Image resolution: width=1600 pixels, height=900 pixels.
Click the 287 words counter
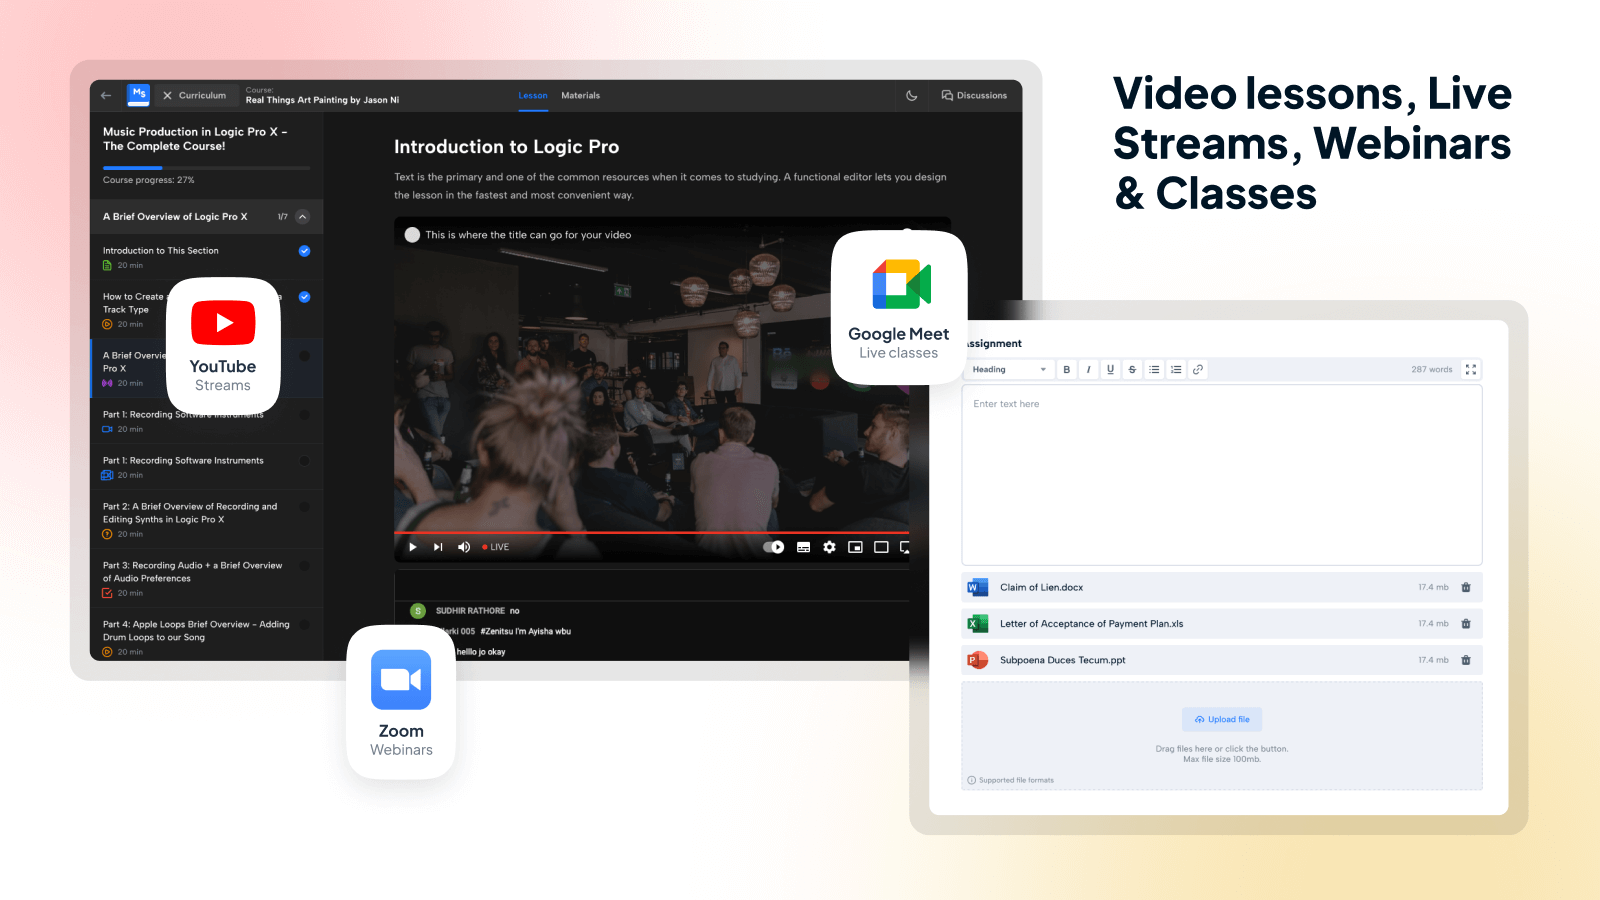pos(1432,370)
